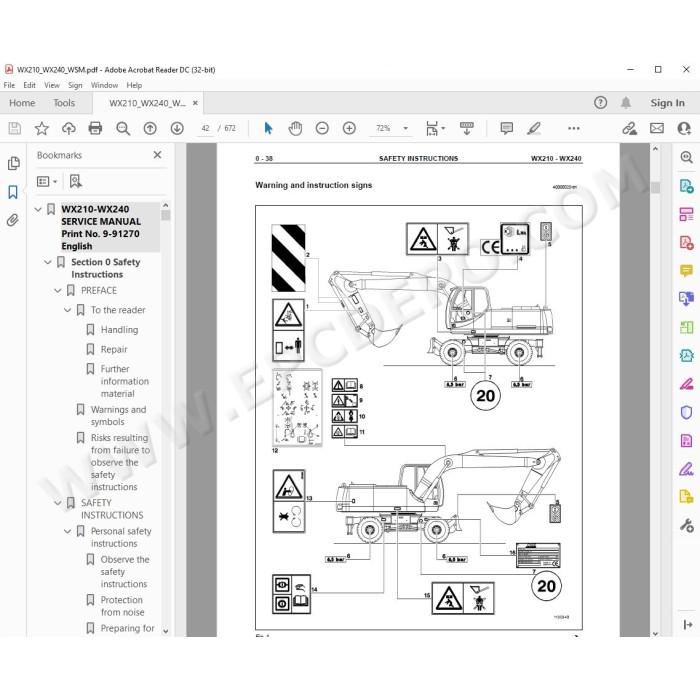700x700 pixels.
Task: Click the Protect shield tool icon
Action: coord(687,412)
